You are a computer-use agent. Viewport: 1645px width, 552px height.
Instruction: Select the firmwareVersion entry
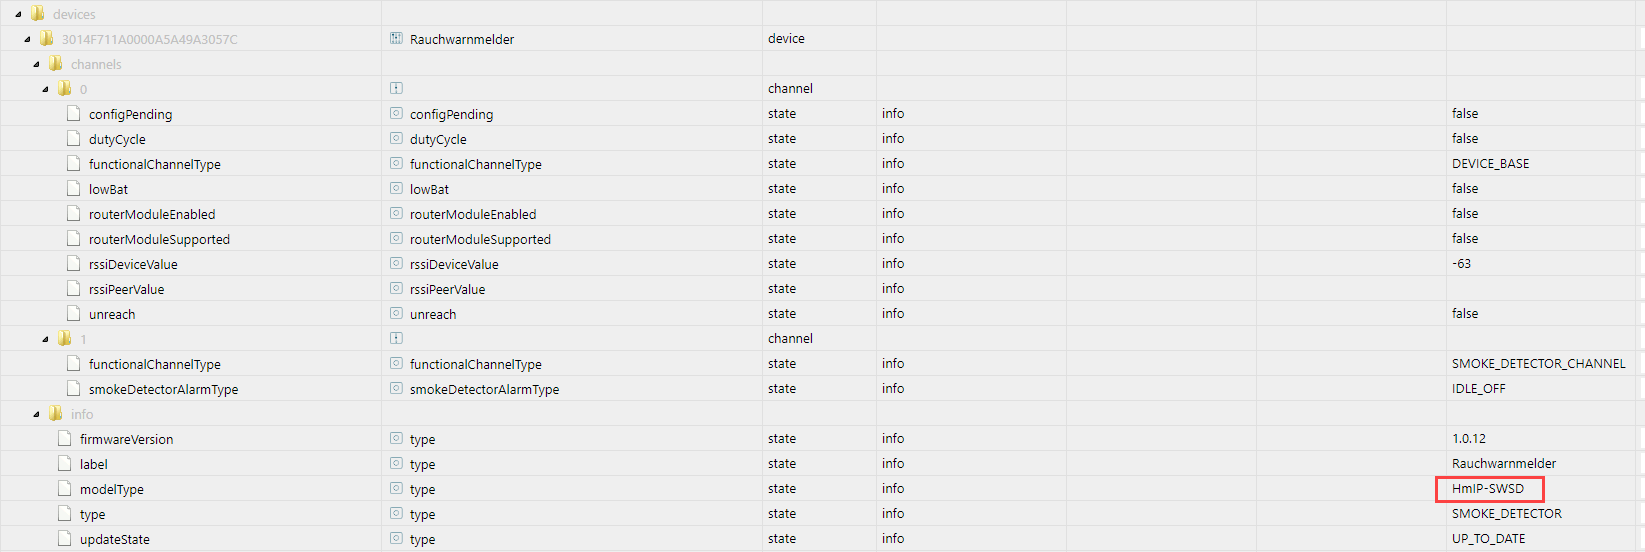coord(126,439)
